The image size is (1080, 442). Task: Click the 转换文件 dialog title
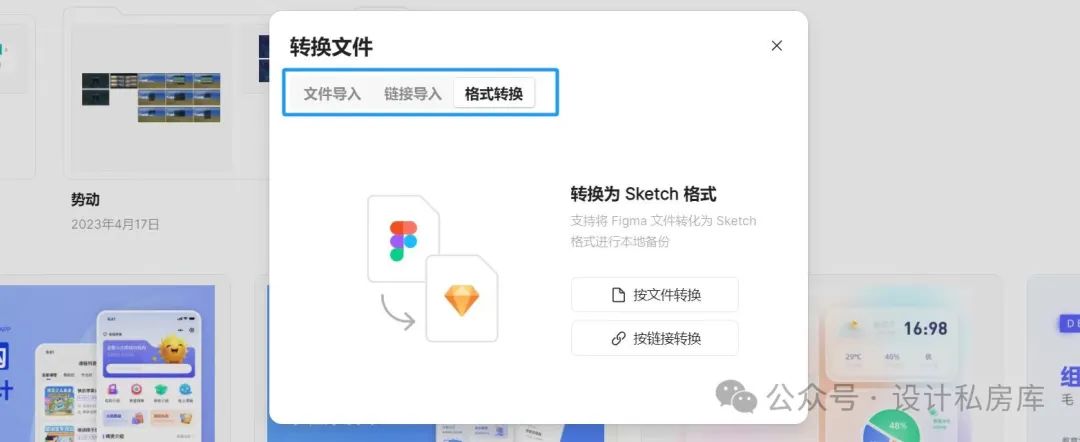pos(331,47)
